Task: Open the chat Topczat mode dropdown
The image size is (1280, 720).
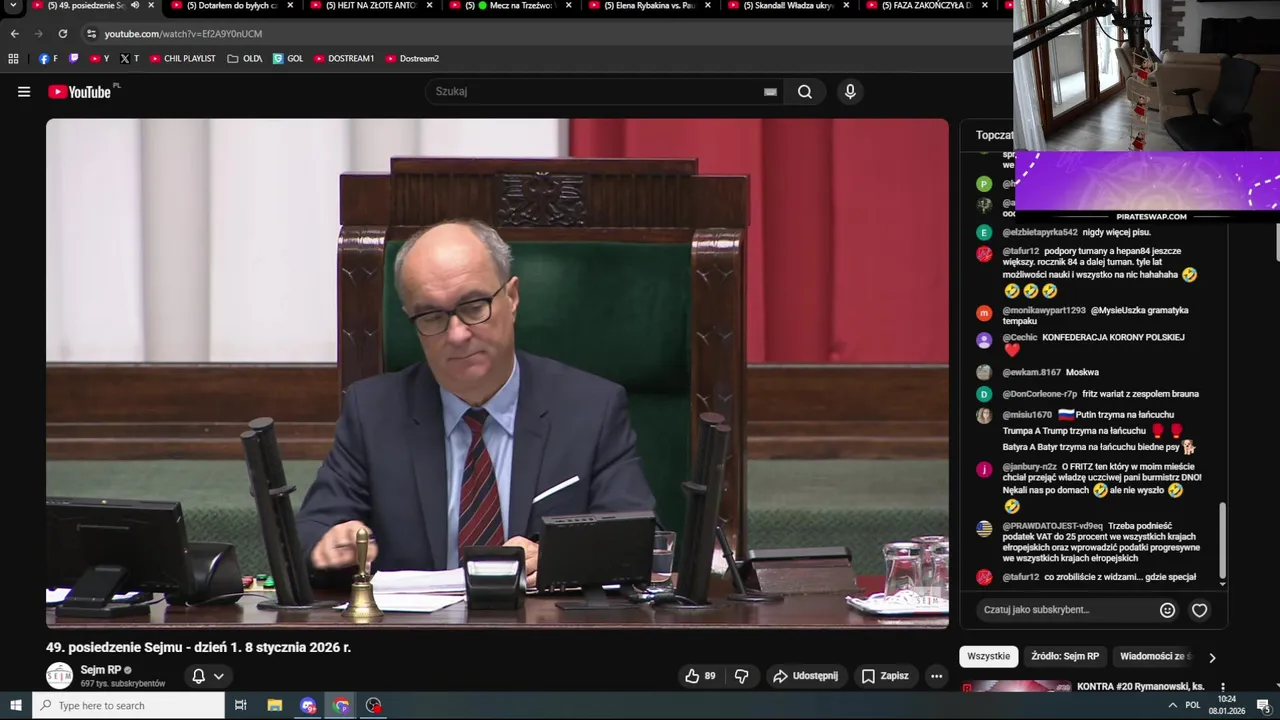Action: [x=995, y=135]
